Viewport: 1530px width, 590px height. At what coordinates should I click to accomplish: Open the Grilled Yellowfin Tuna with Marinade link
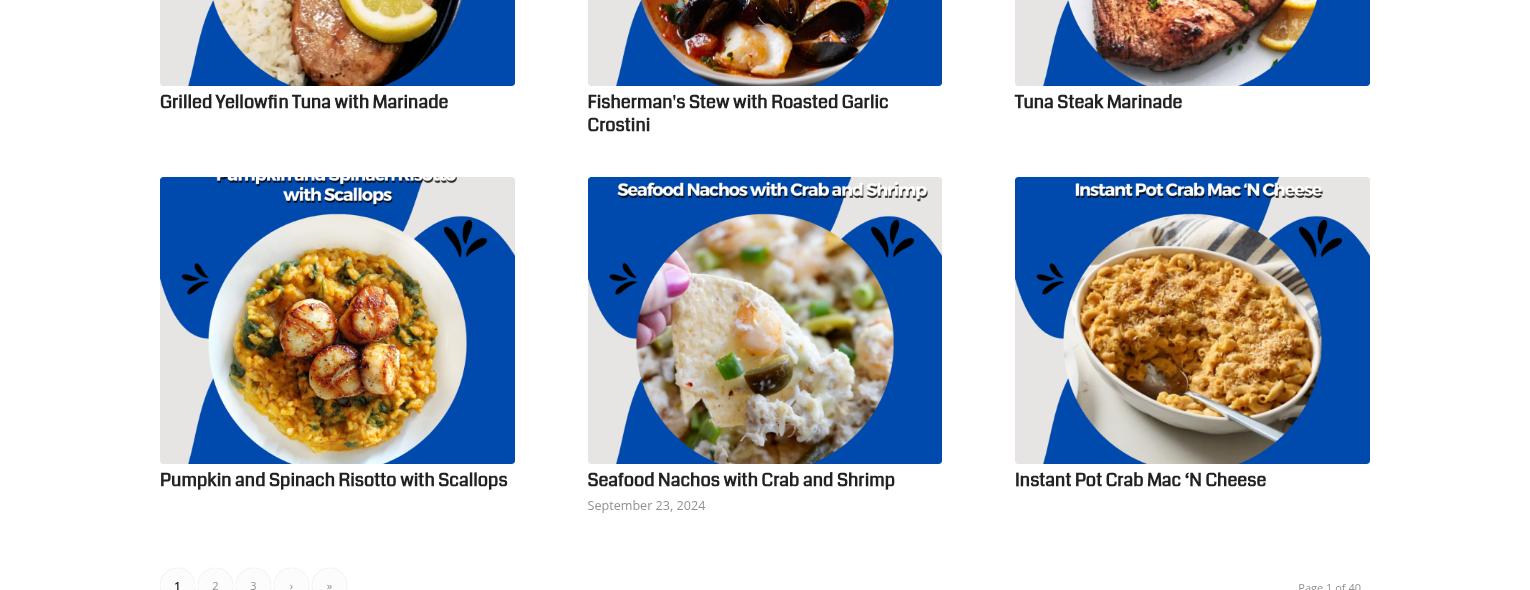click(x=304, y=102)
